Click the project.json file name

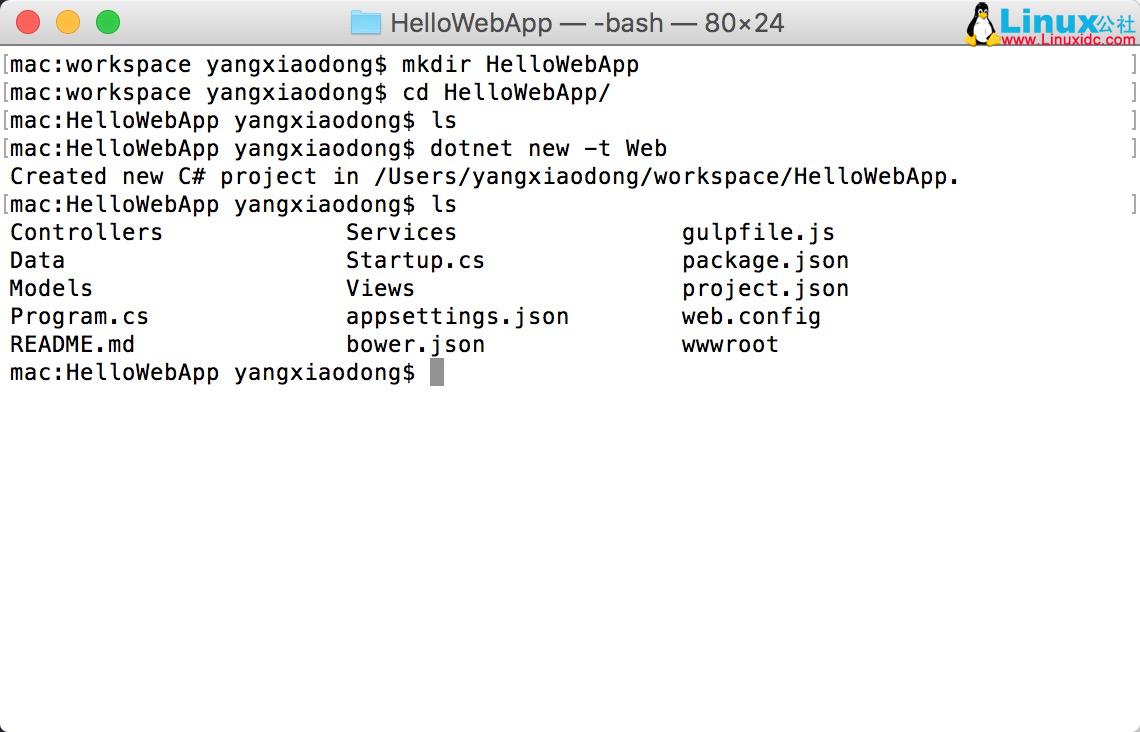[x=765, y=288]
